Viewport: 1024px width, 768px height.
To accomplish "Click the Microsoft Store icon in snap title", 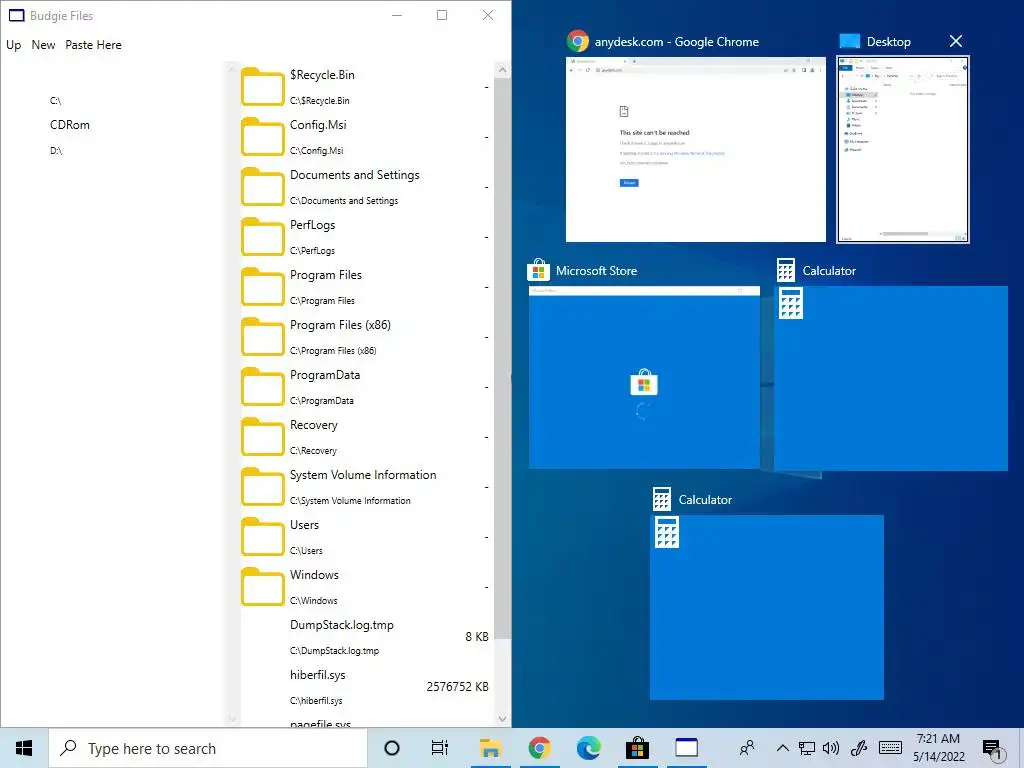I will click(x=538, y=270).
